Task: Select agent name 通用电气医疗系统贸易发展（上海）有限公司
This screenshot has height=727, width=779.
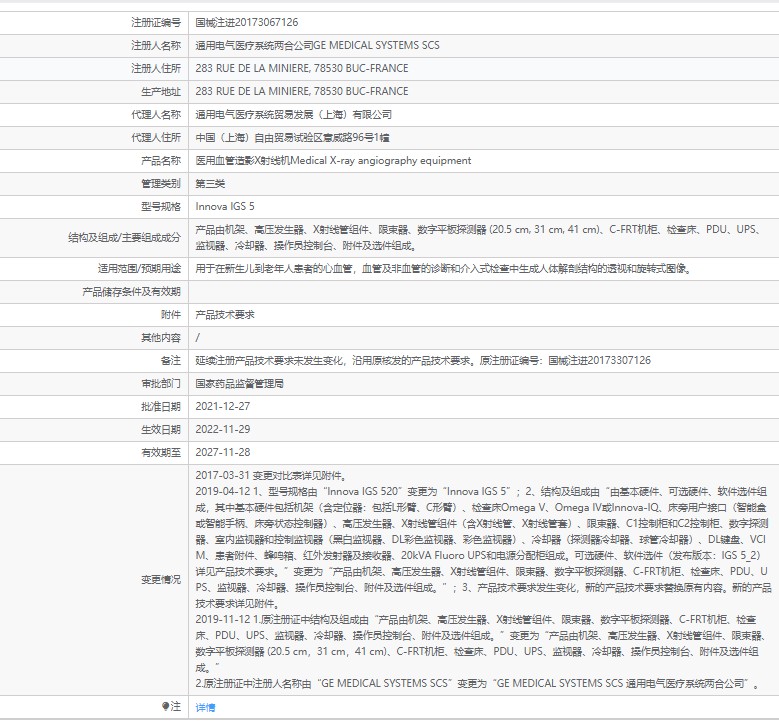Action: 294,115
